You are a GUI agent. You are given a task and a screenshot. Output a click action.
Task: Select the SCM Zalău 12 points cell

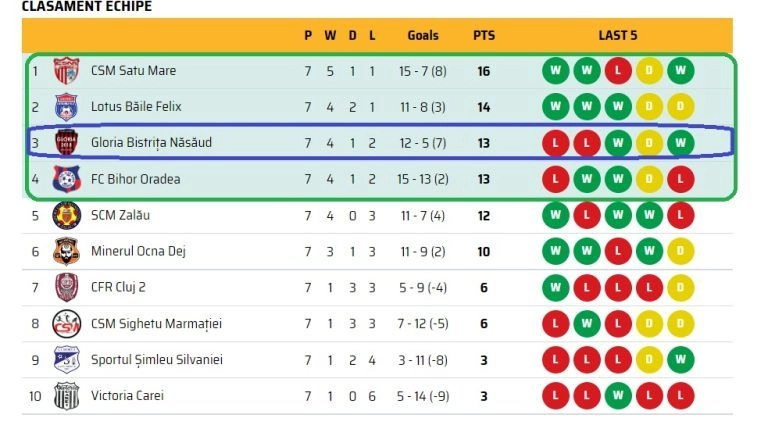click(x=484, y=215)
